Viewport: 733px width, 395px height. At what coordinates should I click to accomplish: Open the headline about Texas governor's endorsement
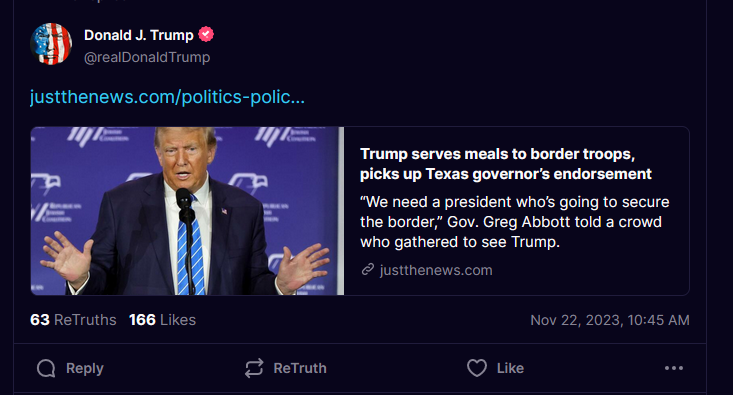505,164
